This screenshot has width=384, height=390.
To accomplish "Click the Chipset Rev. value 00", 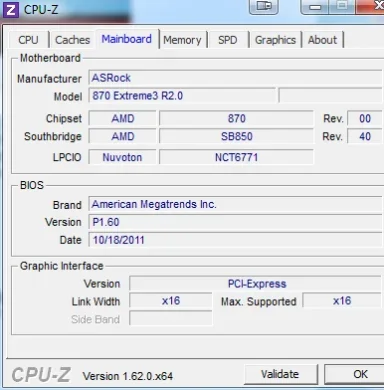I will click(x=365, y=118).
